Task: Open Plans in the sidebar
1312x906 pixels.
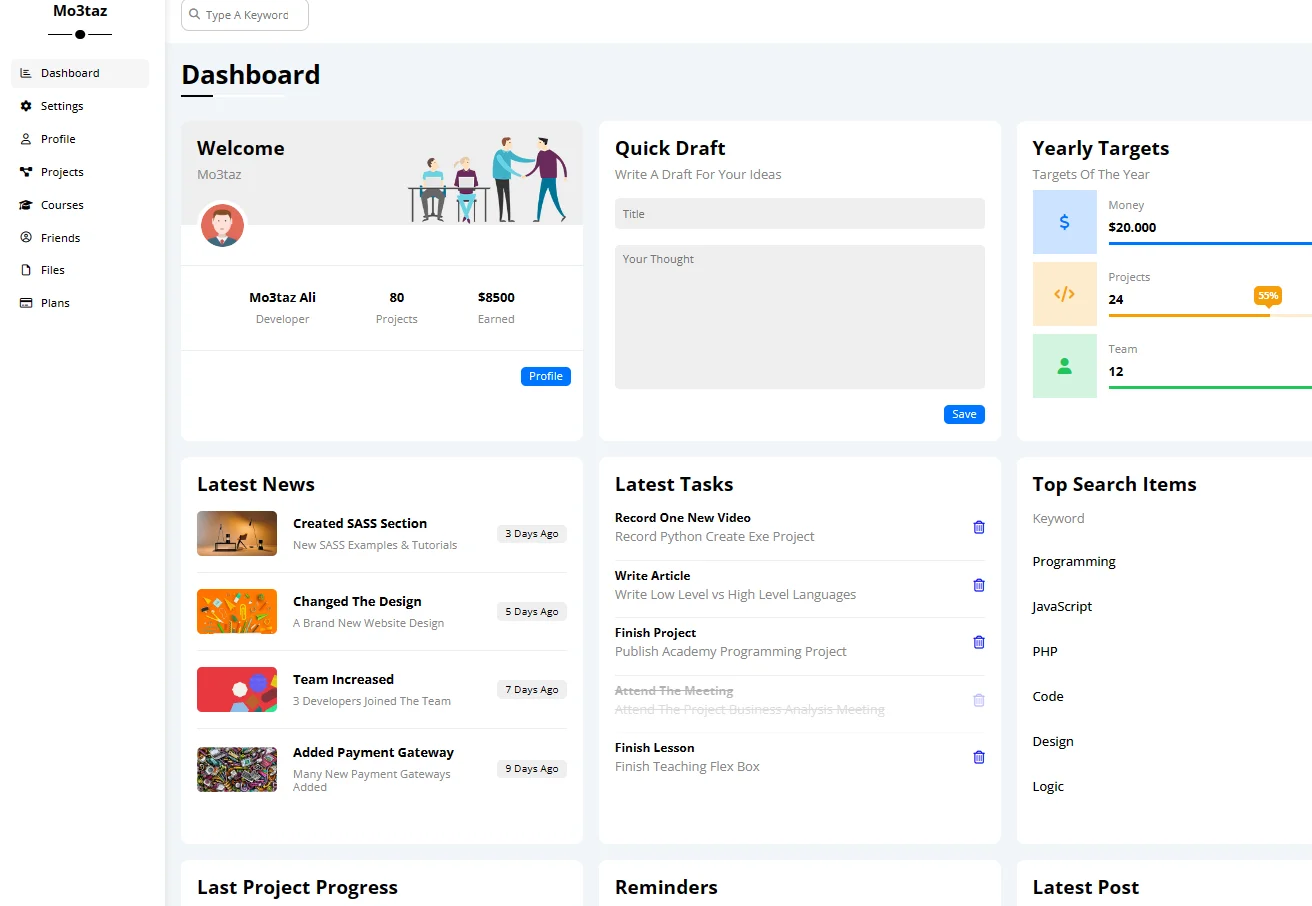Action: pyautogui.click(x=80, y=303)
